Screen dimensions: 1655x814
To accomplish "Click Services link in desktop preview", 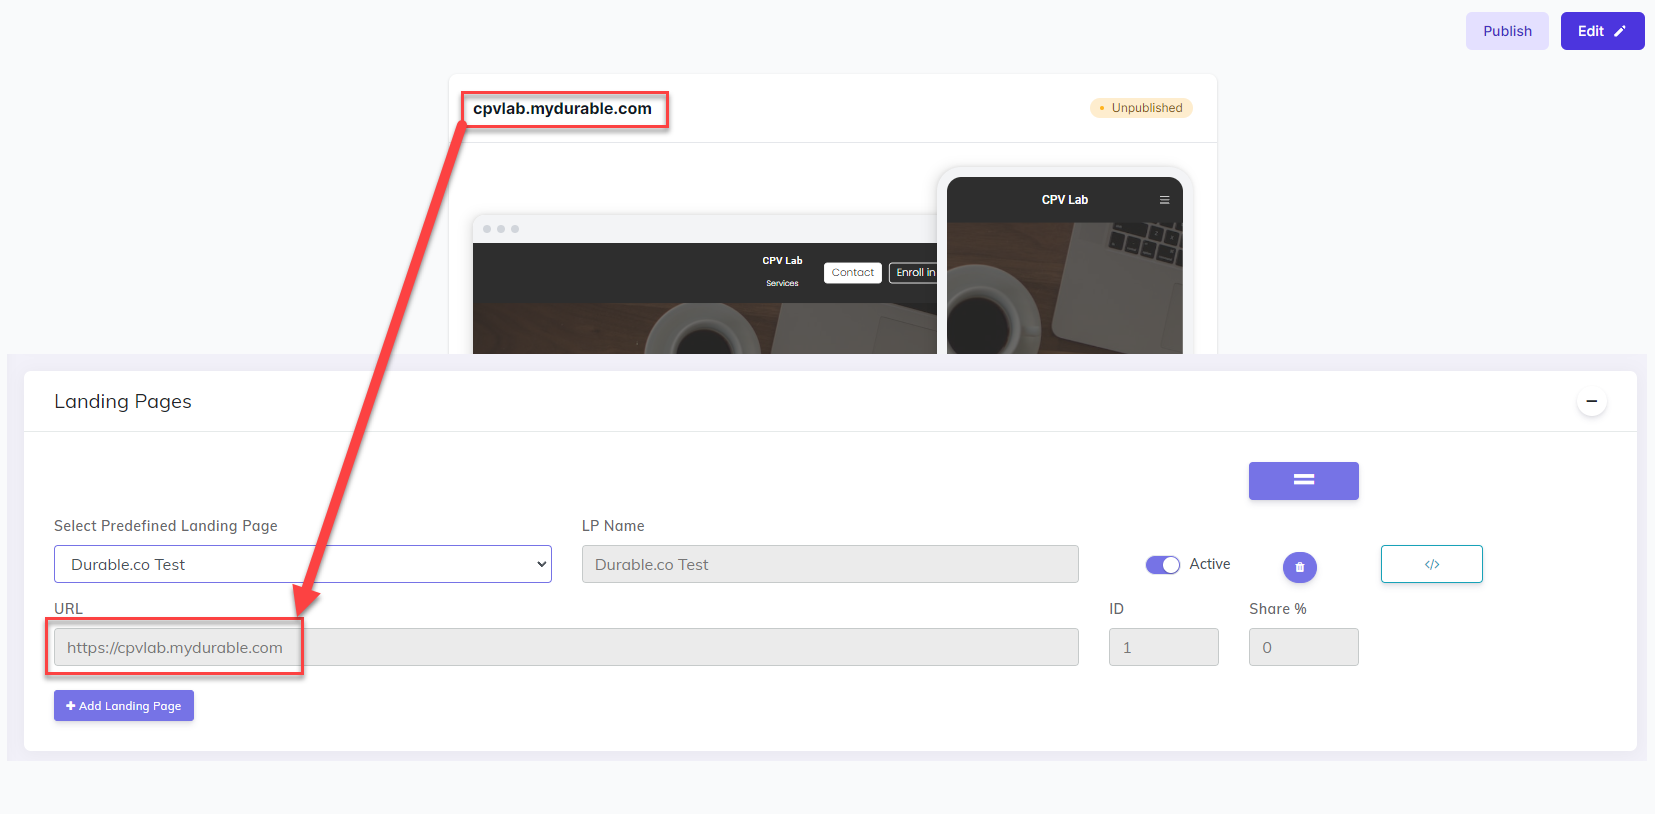I will 782,283.
